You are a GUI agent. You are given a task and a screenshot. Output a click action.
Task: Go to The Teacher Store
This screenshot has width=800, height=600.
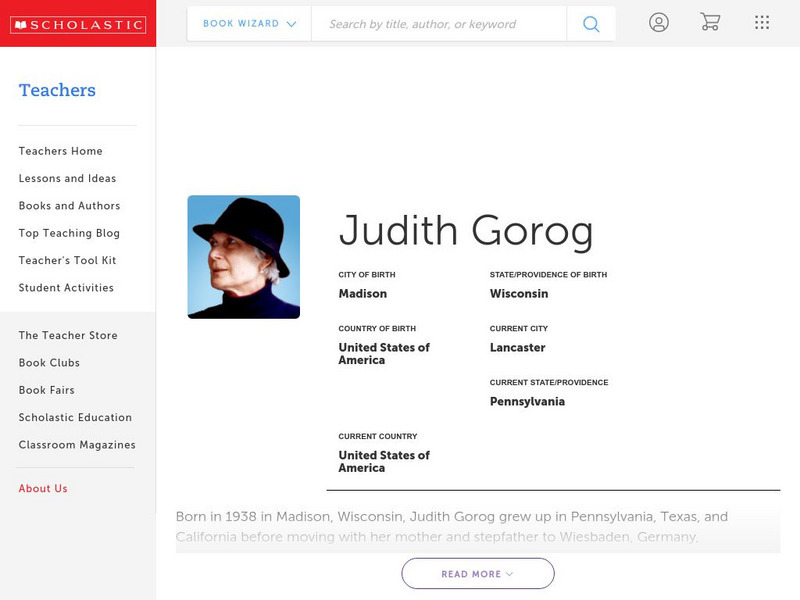[x=68, y=336]
